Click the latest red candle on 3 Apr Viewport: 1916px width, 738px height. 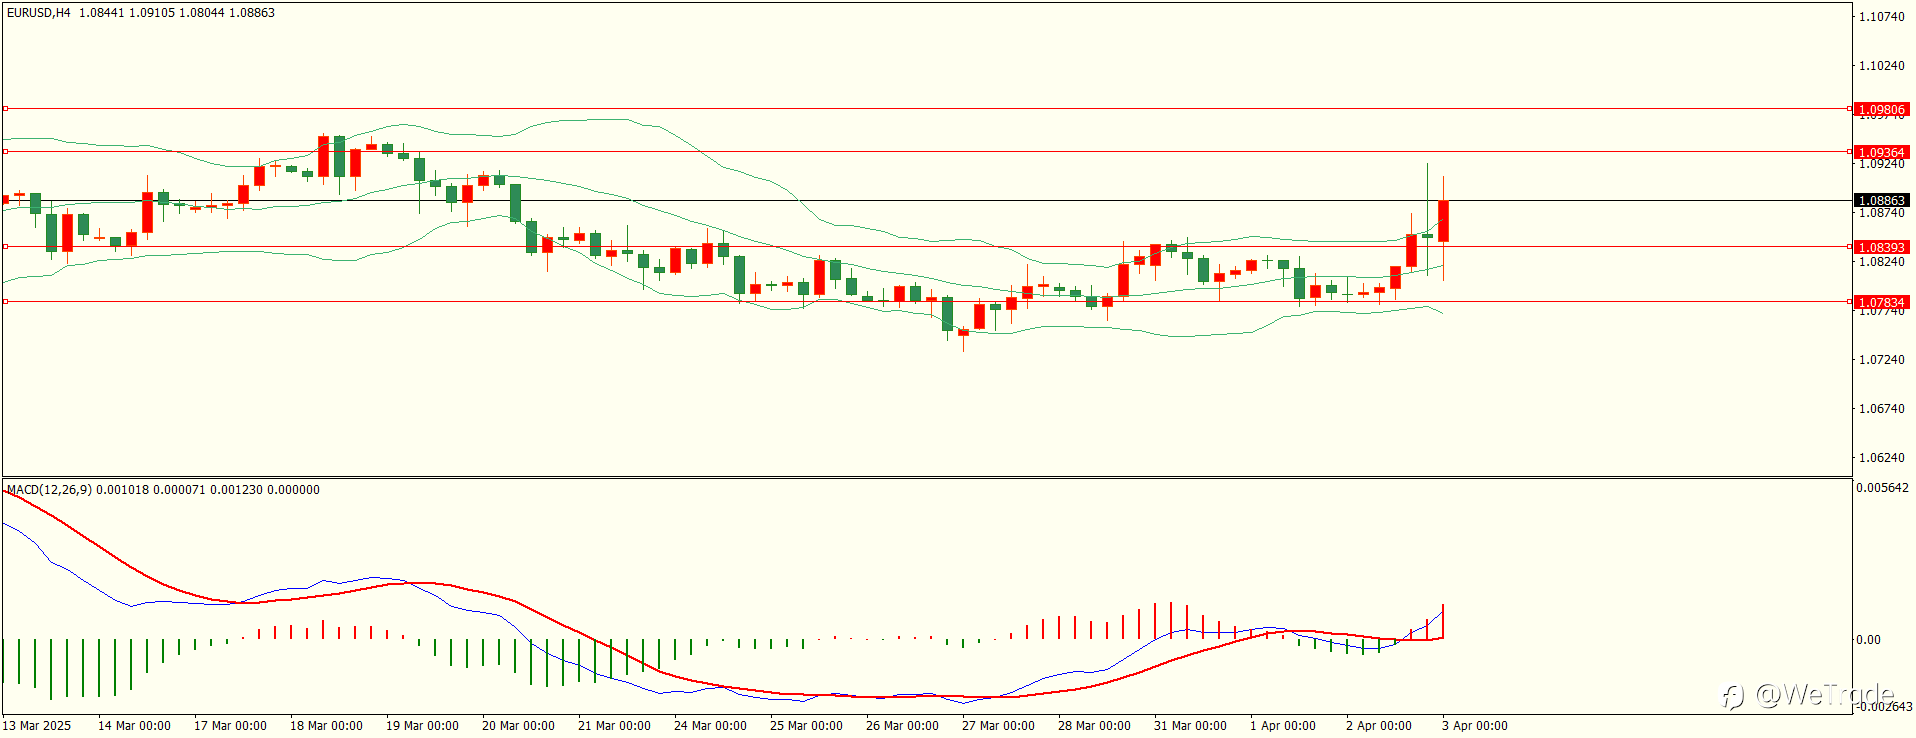pyautogui.click(x=1443, y=221)
